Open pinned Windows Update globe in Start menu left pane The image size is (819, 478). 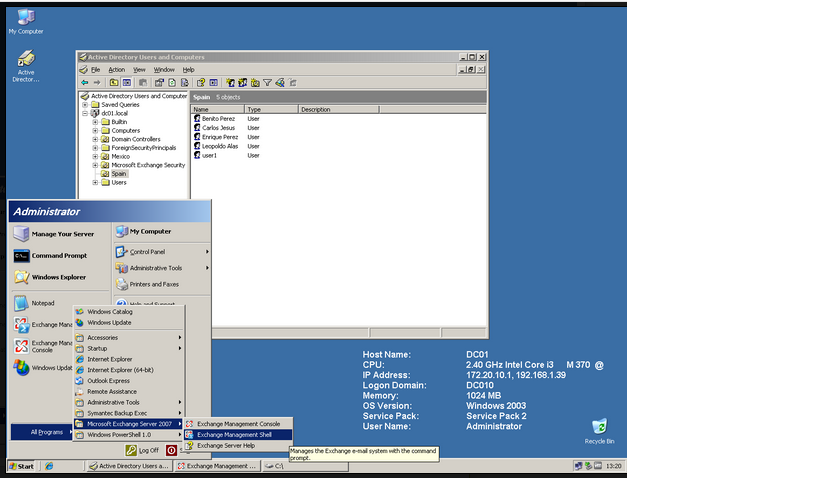43,368
